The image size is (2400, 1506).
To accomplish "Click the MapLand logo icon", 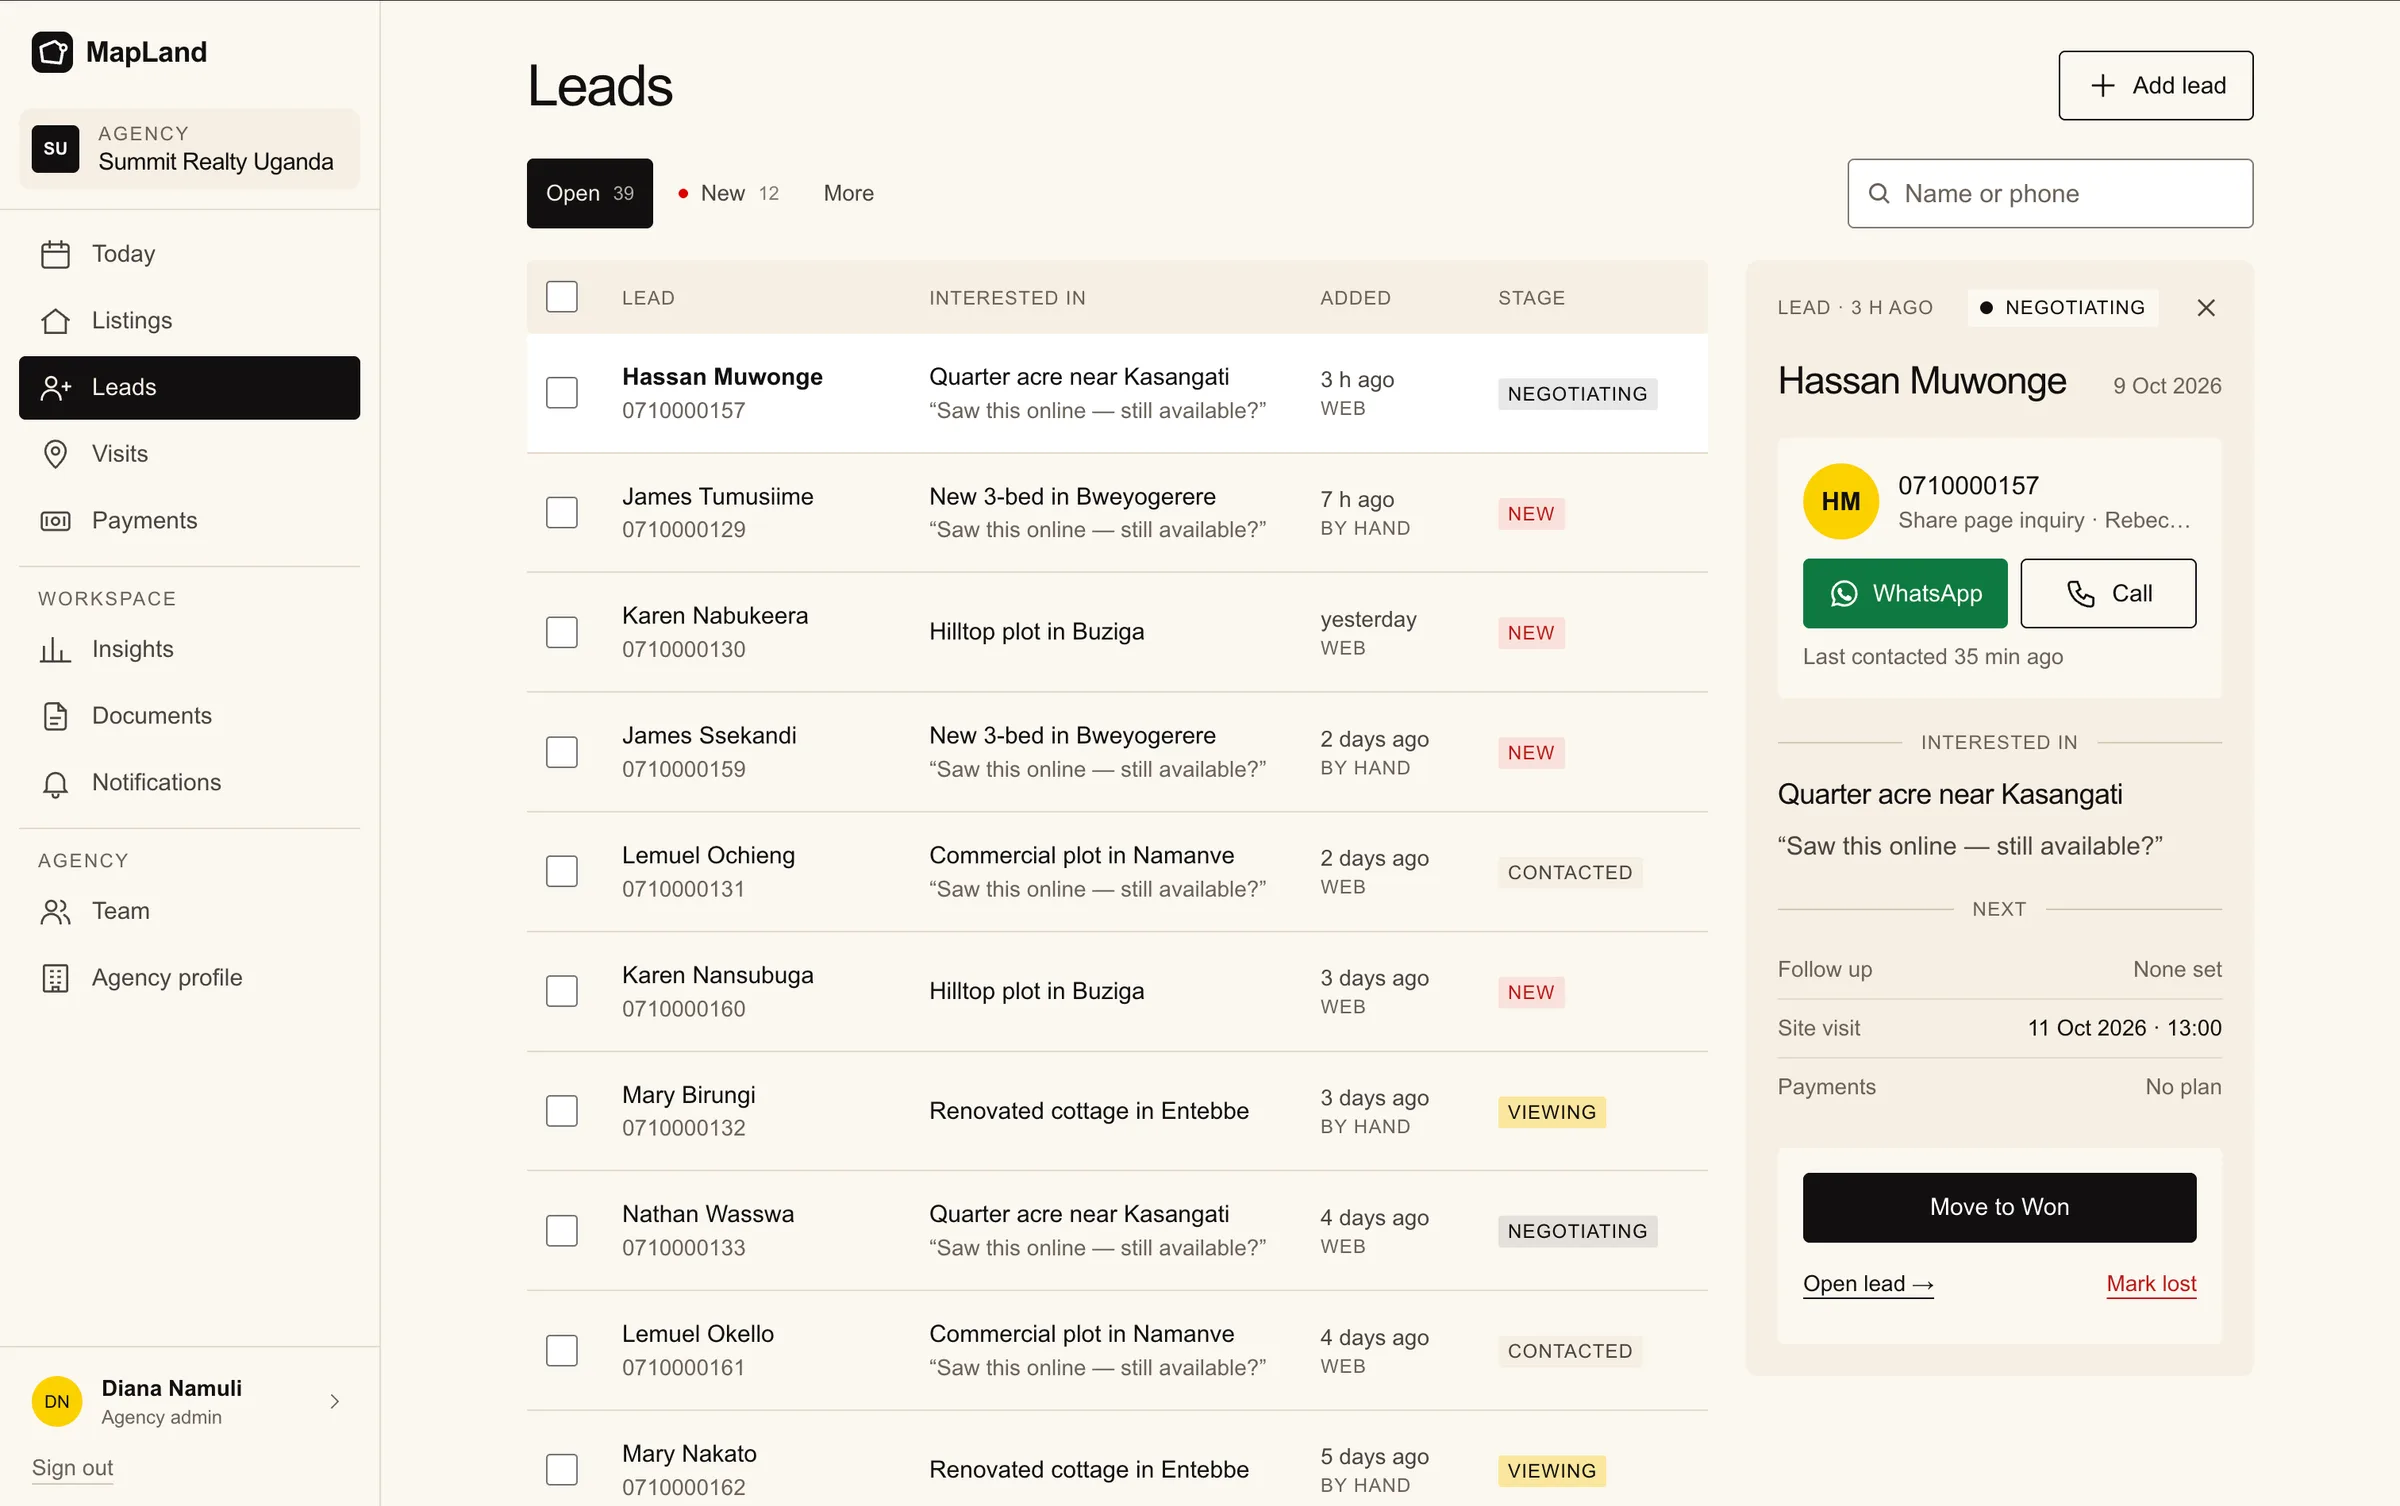I will 52,52.
